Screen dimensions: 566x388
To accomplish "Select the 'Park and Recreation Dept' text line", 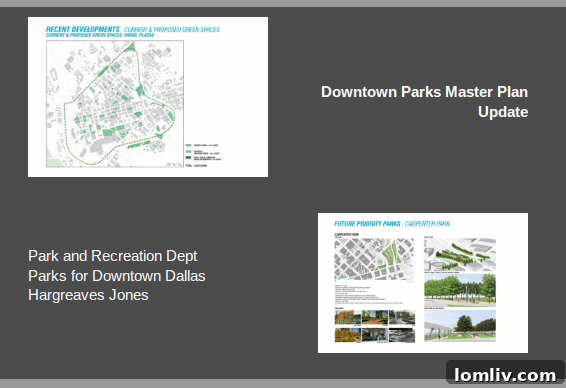I will [x=113, y=256].
